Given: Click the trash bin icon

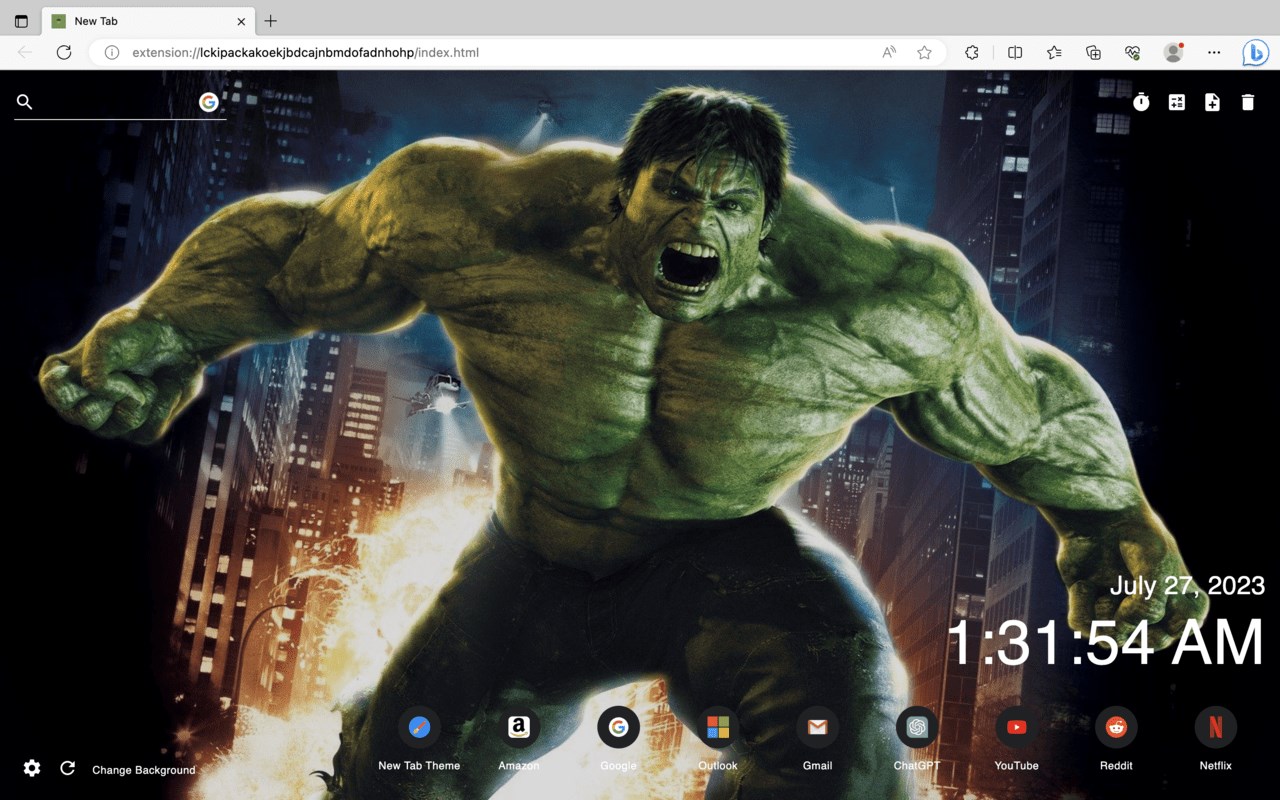Looking at the screenshot, I should [1248, 102].
